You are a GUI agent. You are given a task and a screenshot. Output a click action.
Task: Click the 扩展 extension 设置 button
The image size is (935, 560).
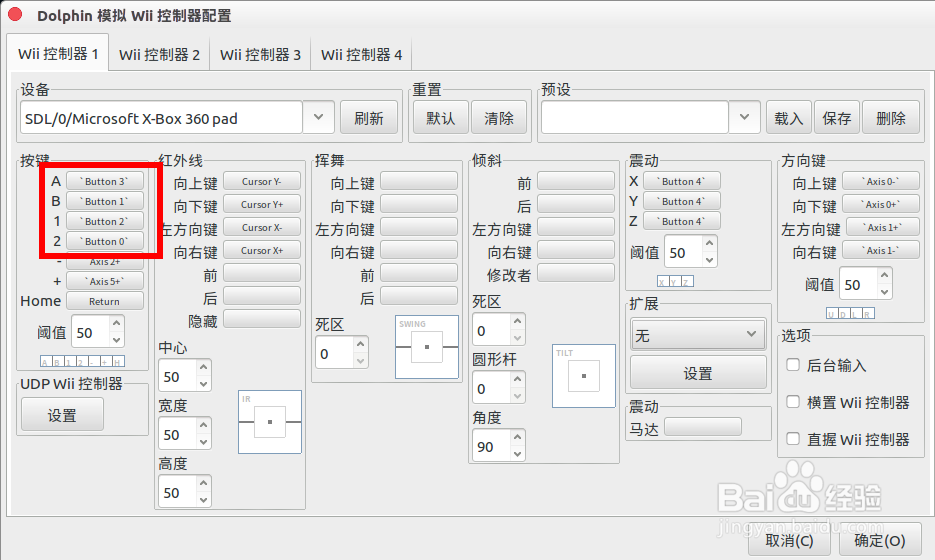[x=698, y=373]
